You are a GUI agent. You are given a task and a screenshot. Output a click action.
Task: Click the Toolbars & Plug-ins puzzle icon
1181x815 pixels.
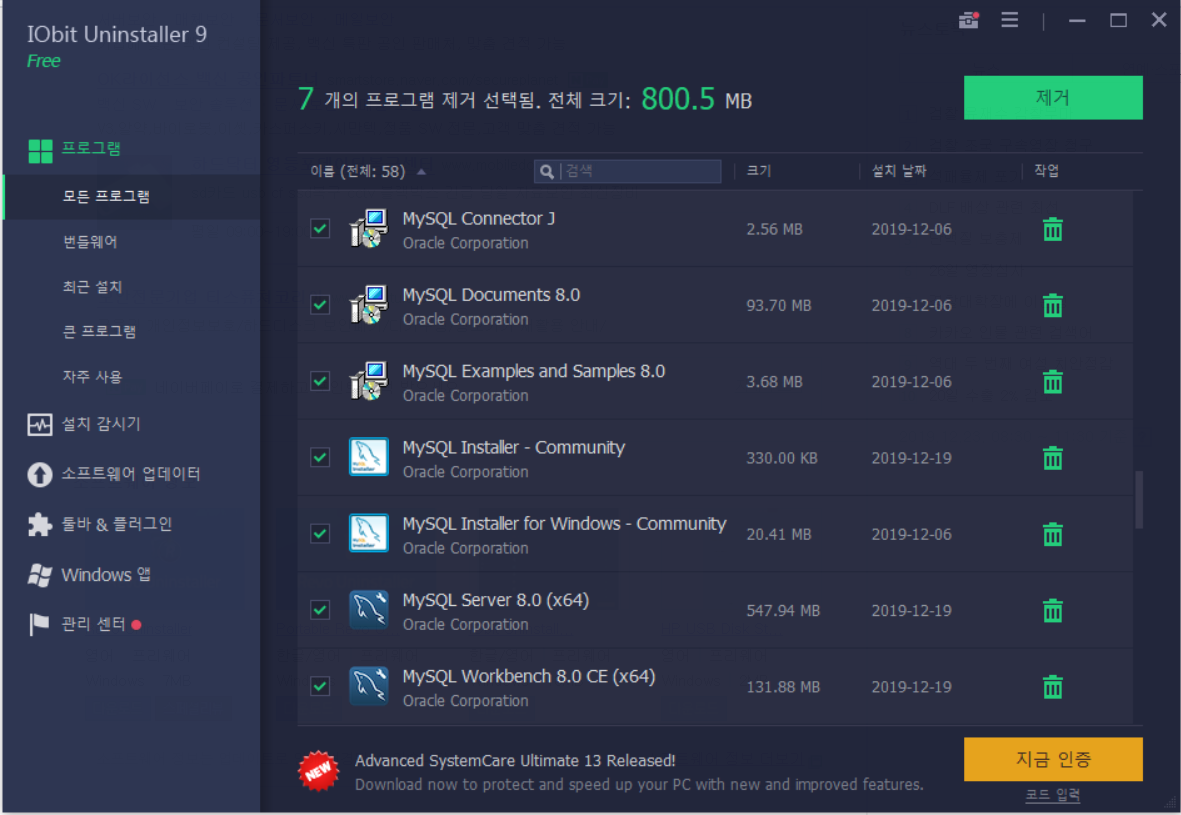(40, 524)
